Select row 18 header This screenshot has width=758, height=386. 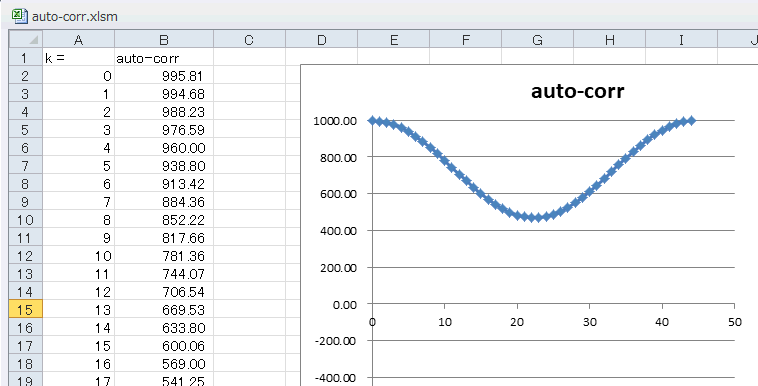26,364
